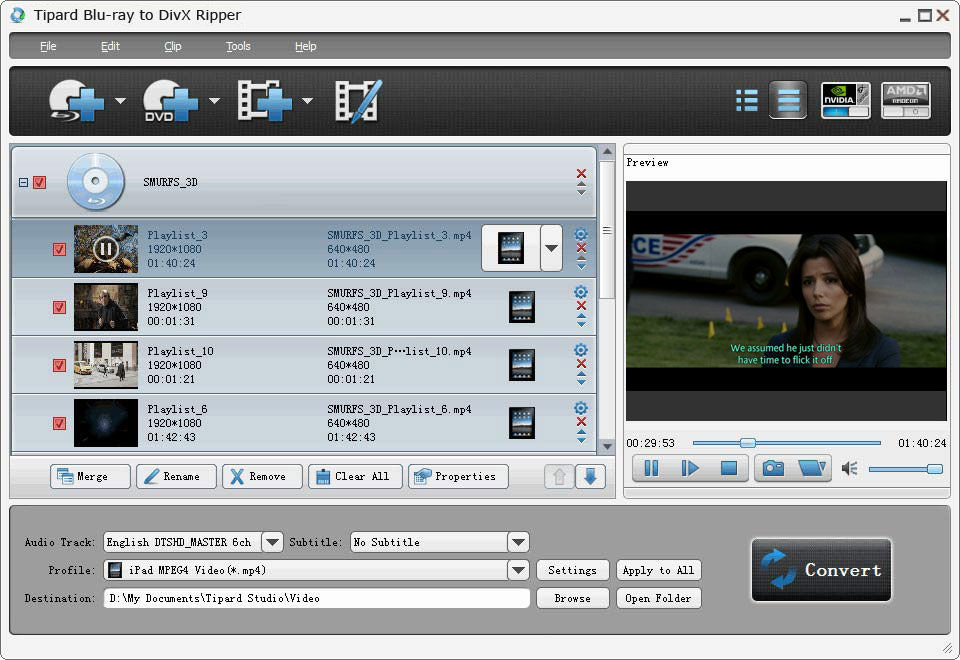
Task: Click the iPad profile icon for Playlist_6
Action: pyautogui.click(x=522, y=423)
